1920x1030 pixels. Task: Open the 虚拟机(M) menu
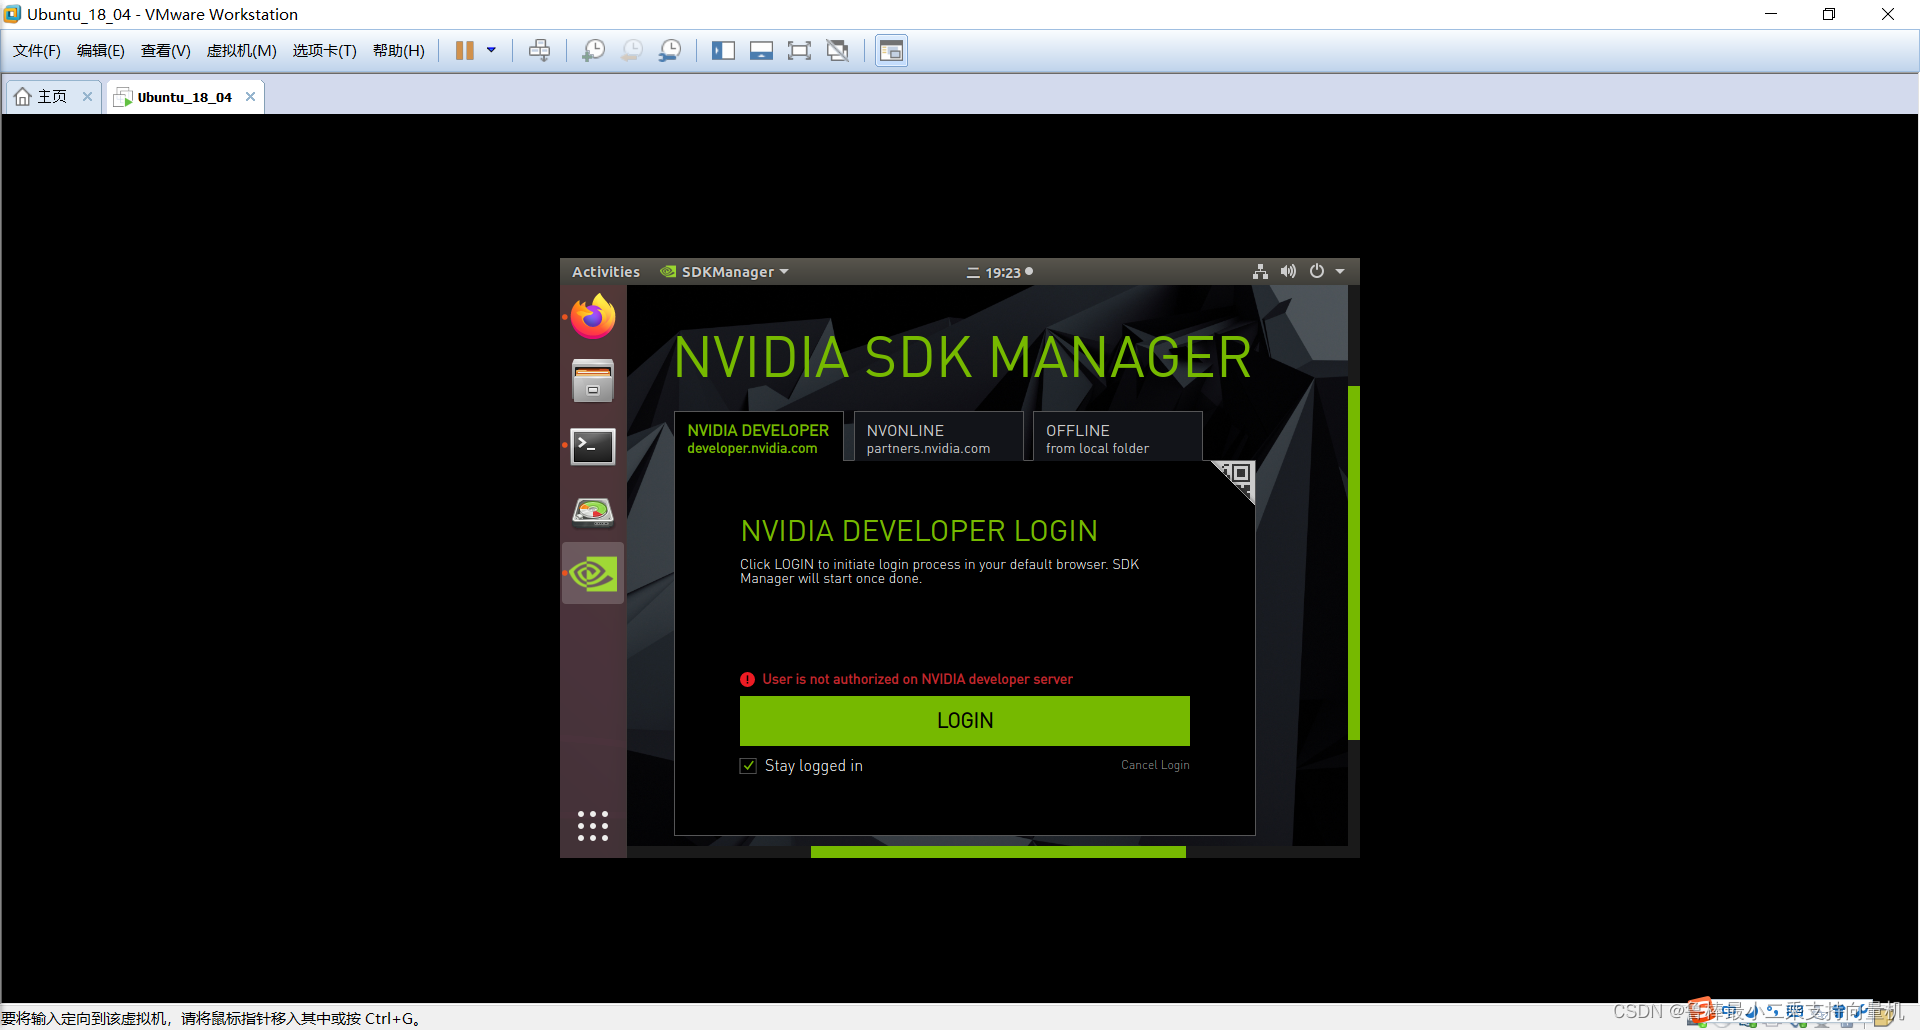[x=242, y=51]
